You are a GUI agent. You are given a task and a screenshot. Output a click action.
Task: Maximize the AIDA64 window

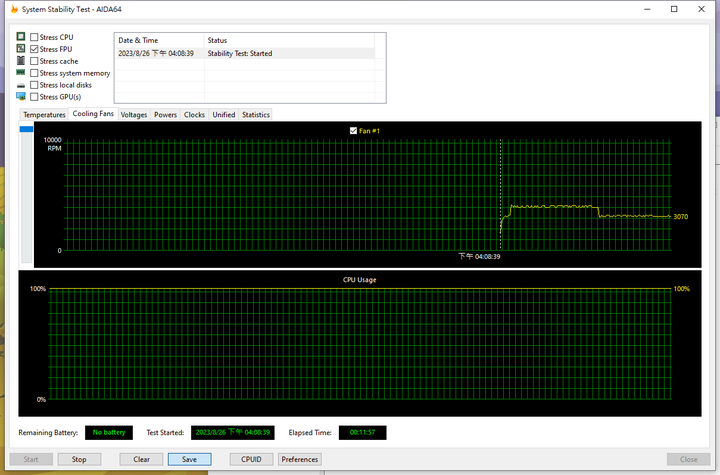tap(674, 9)
